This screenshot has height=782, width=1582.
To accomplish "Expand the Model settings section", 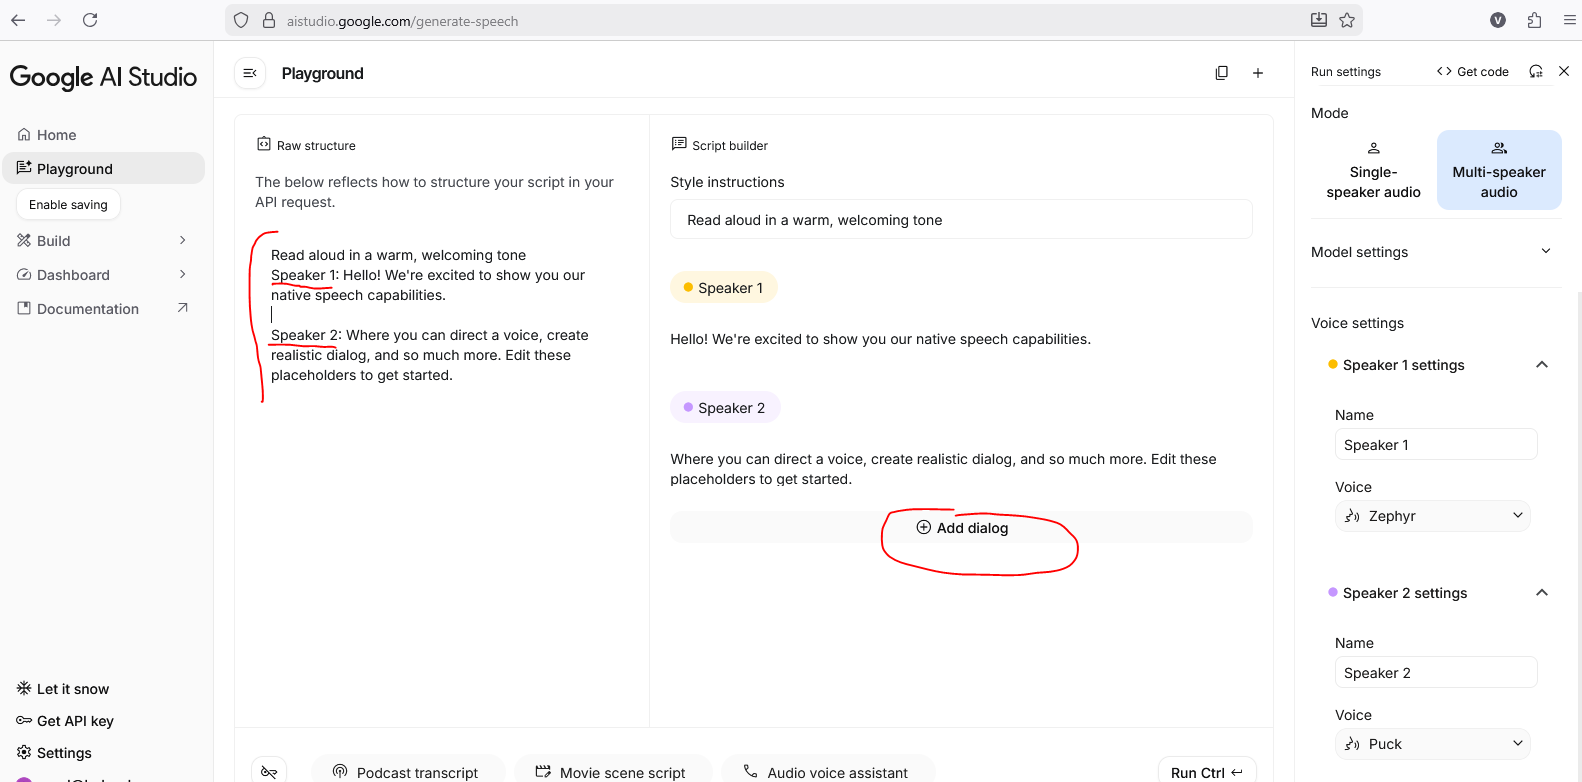I will [1436, 252].
